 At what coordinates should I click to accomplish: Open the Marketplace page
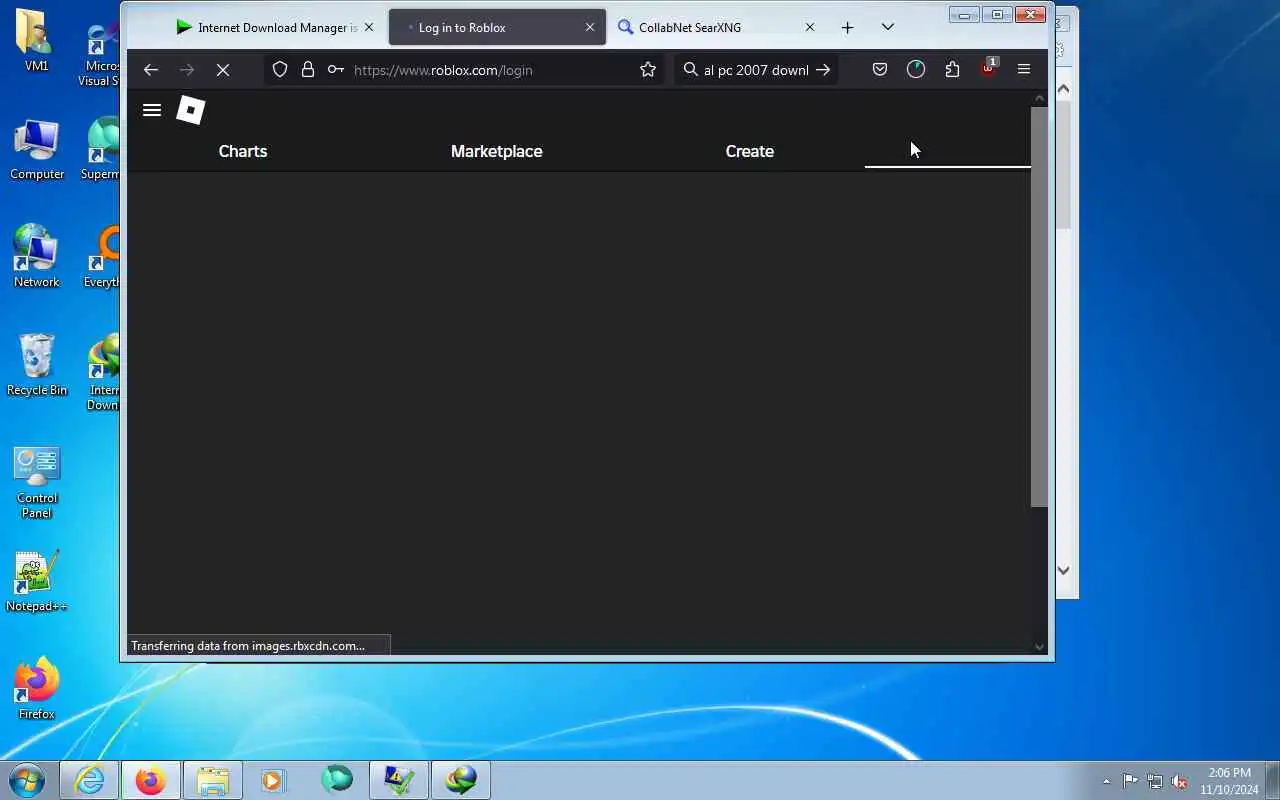click(x=497, y=151)
